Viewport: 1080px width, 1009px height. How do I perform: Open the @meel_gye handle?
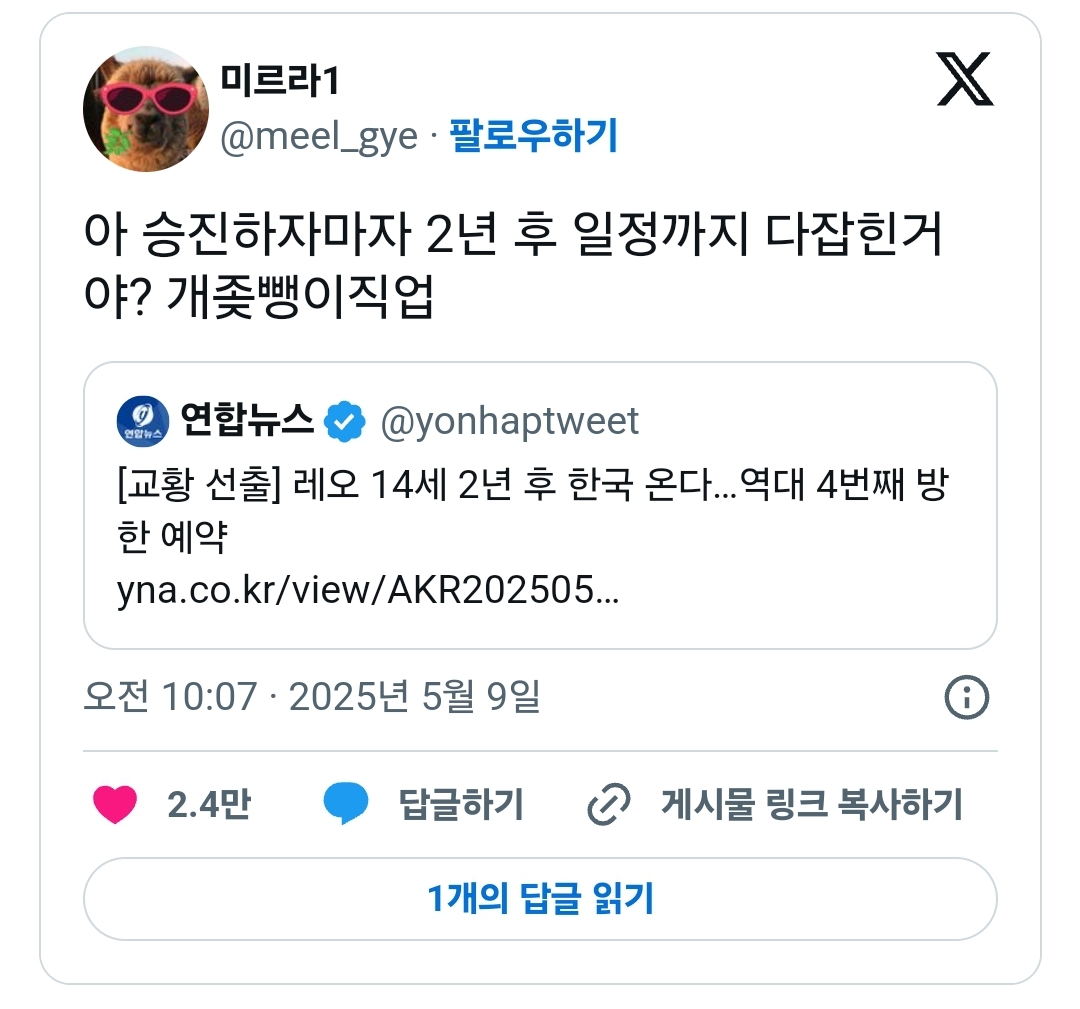click(x=319, y=136)
